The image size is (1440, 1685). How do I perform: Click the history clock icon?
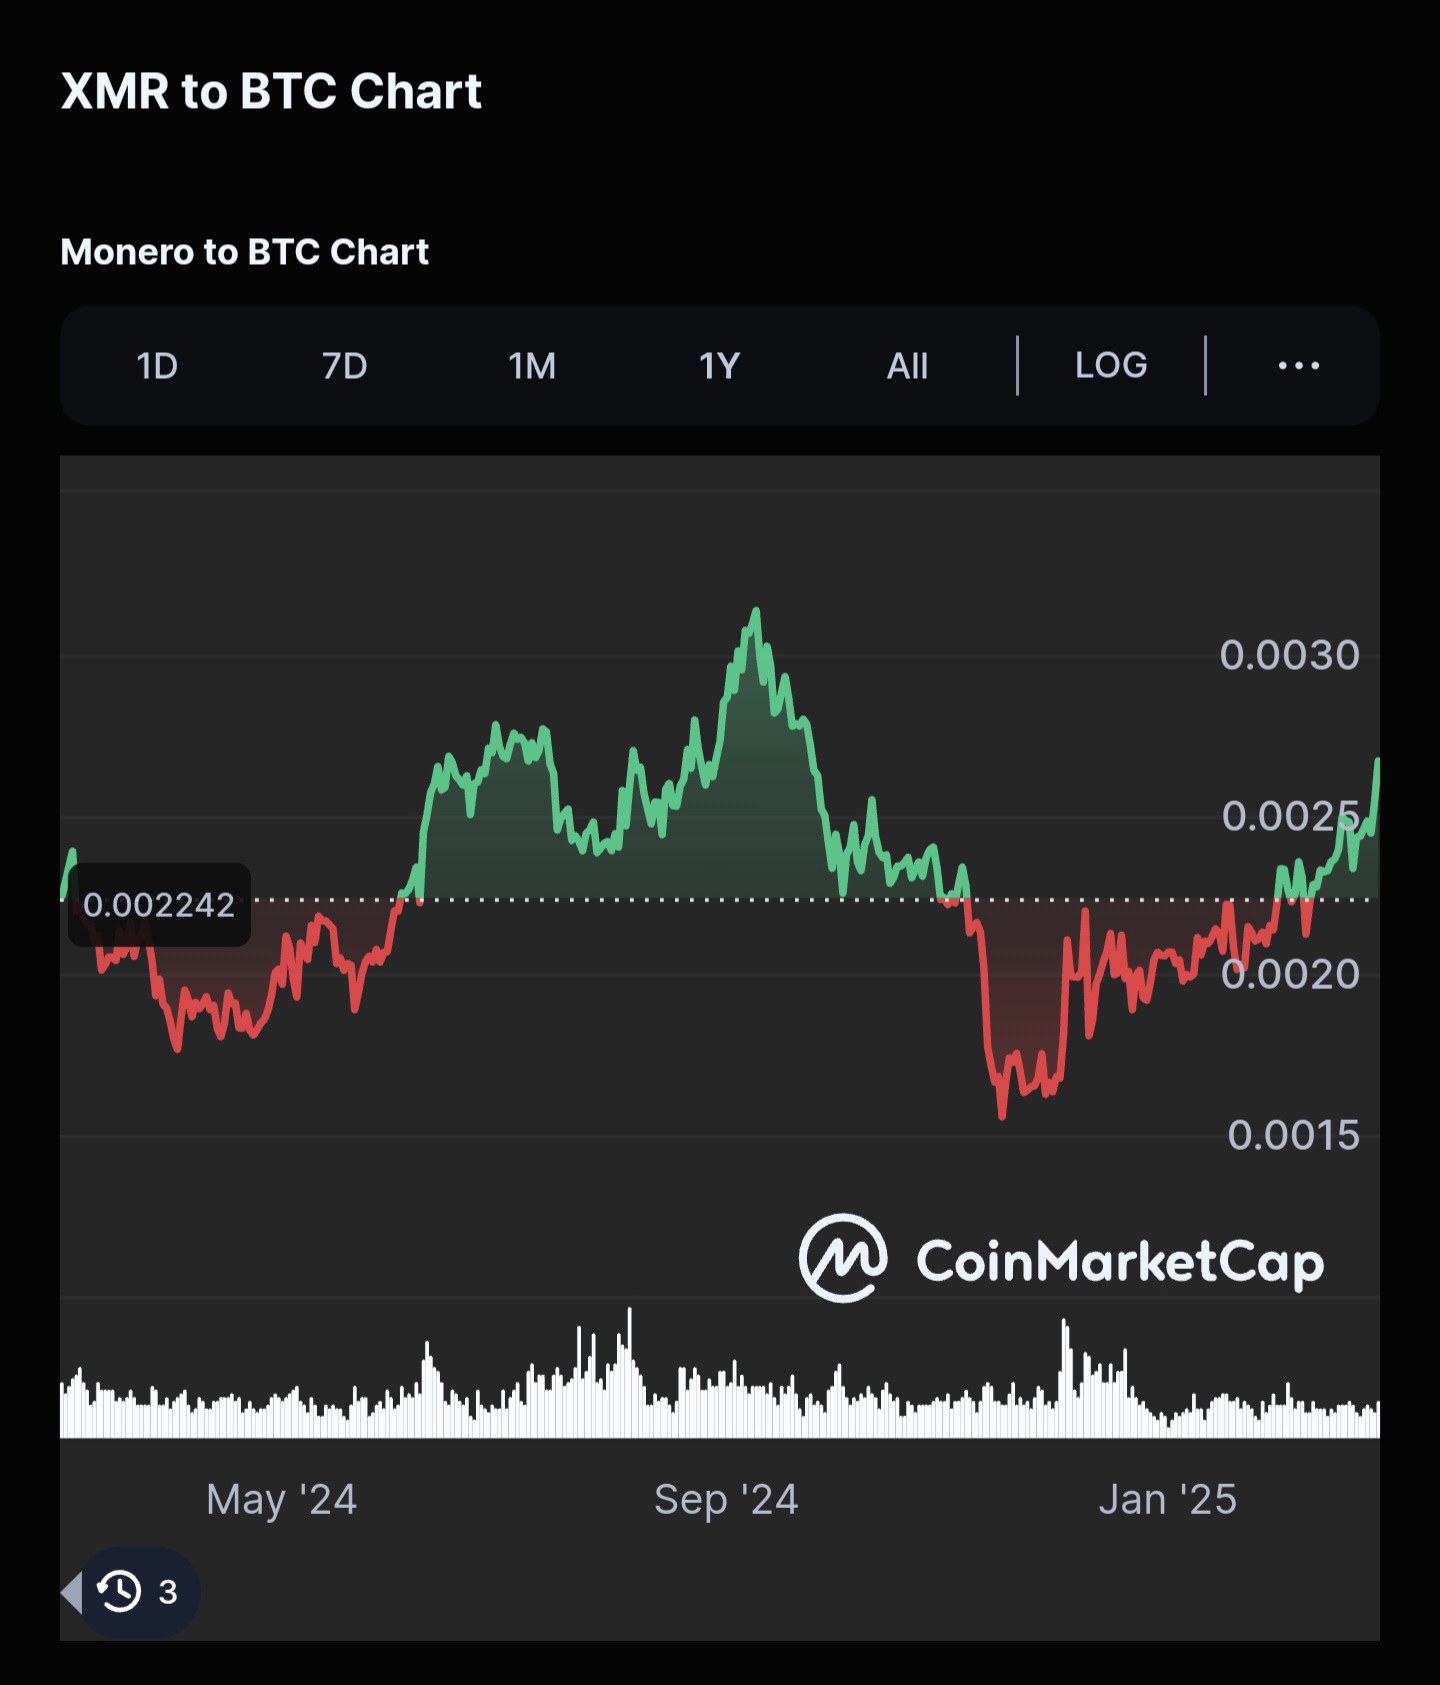(119, 1591)
